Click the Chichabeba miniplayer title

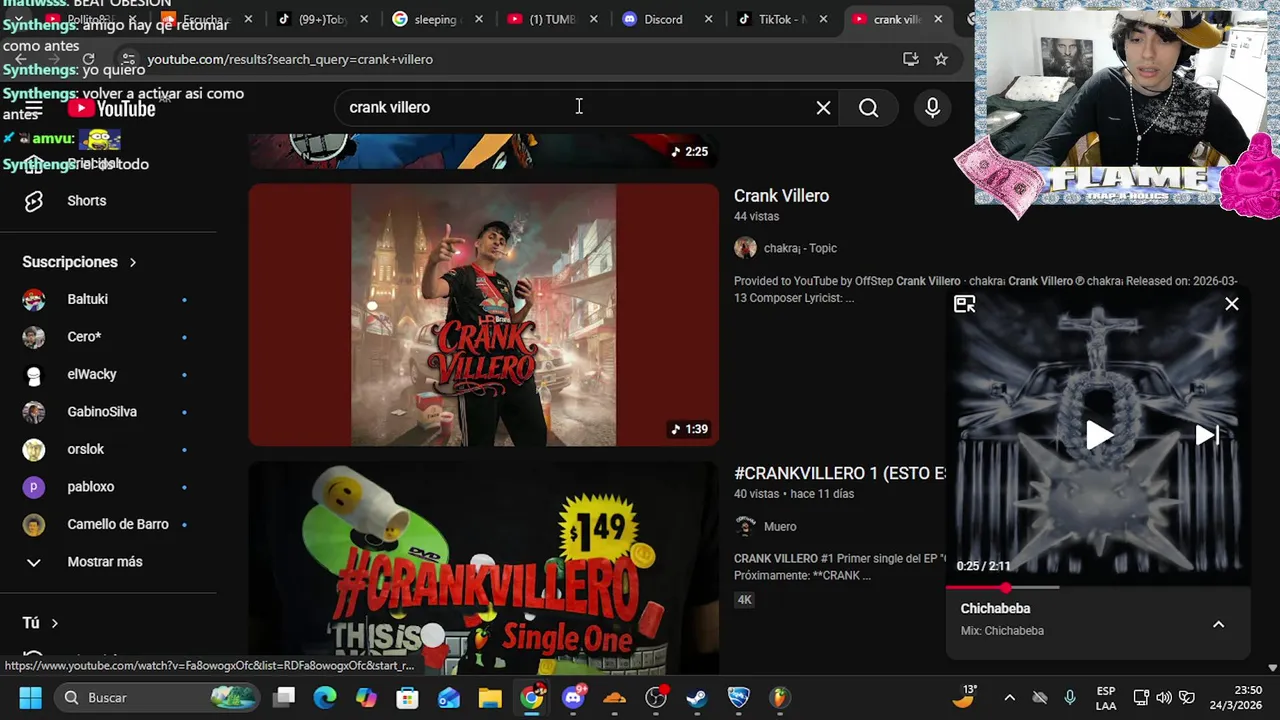(995, 608)
